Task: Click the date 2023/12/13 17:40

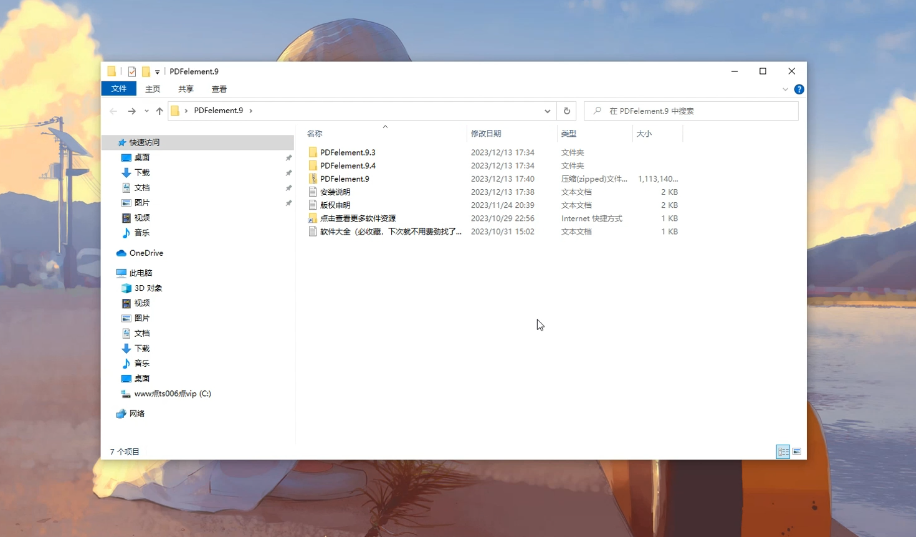Action: pos(502,179)
